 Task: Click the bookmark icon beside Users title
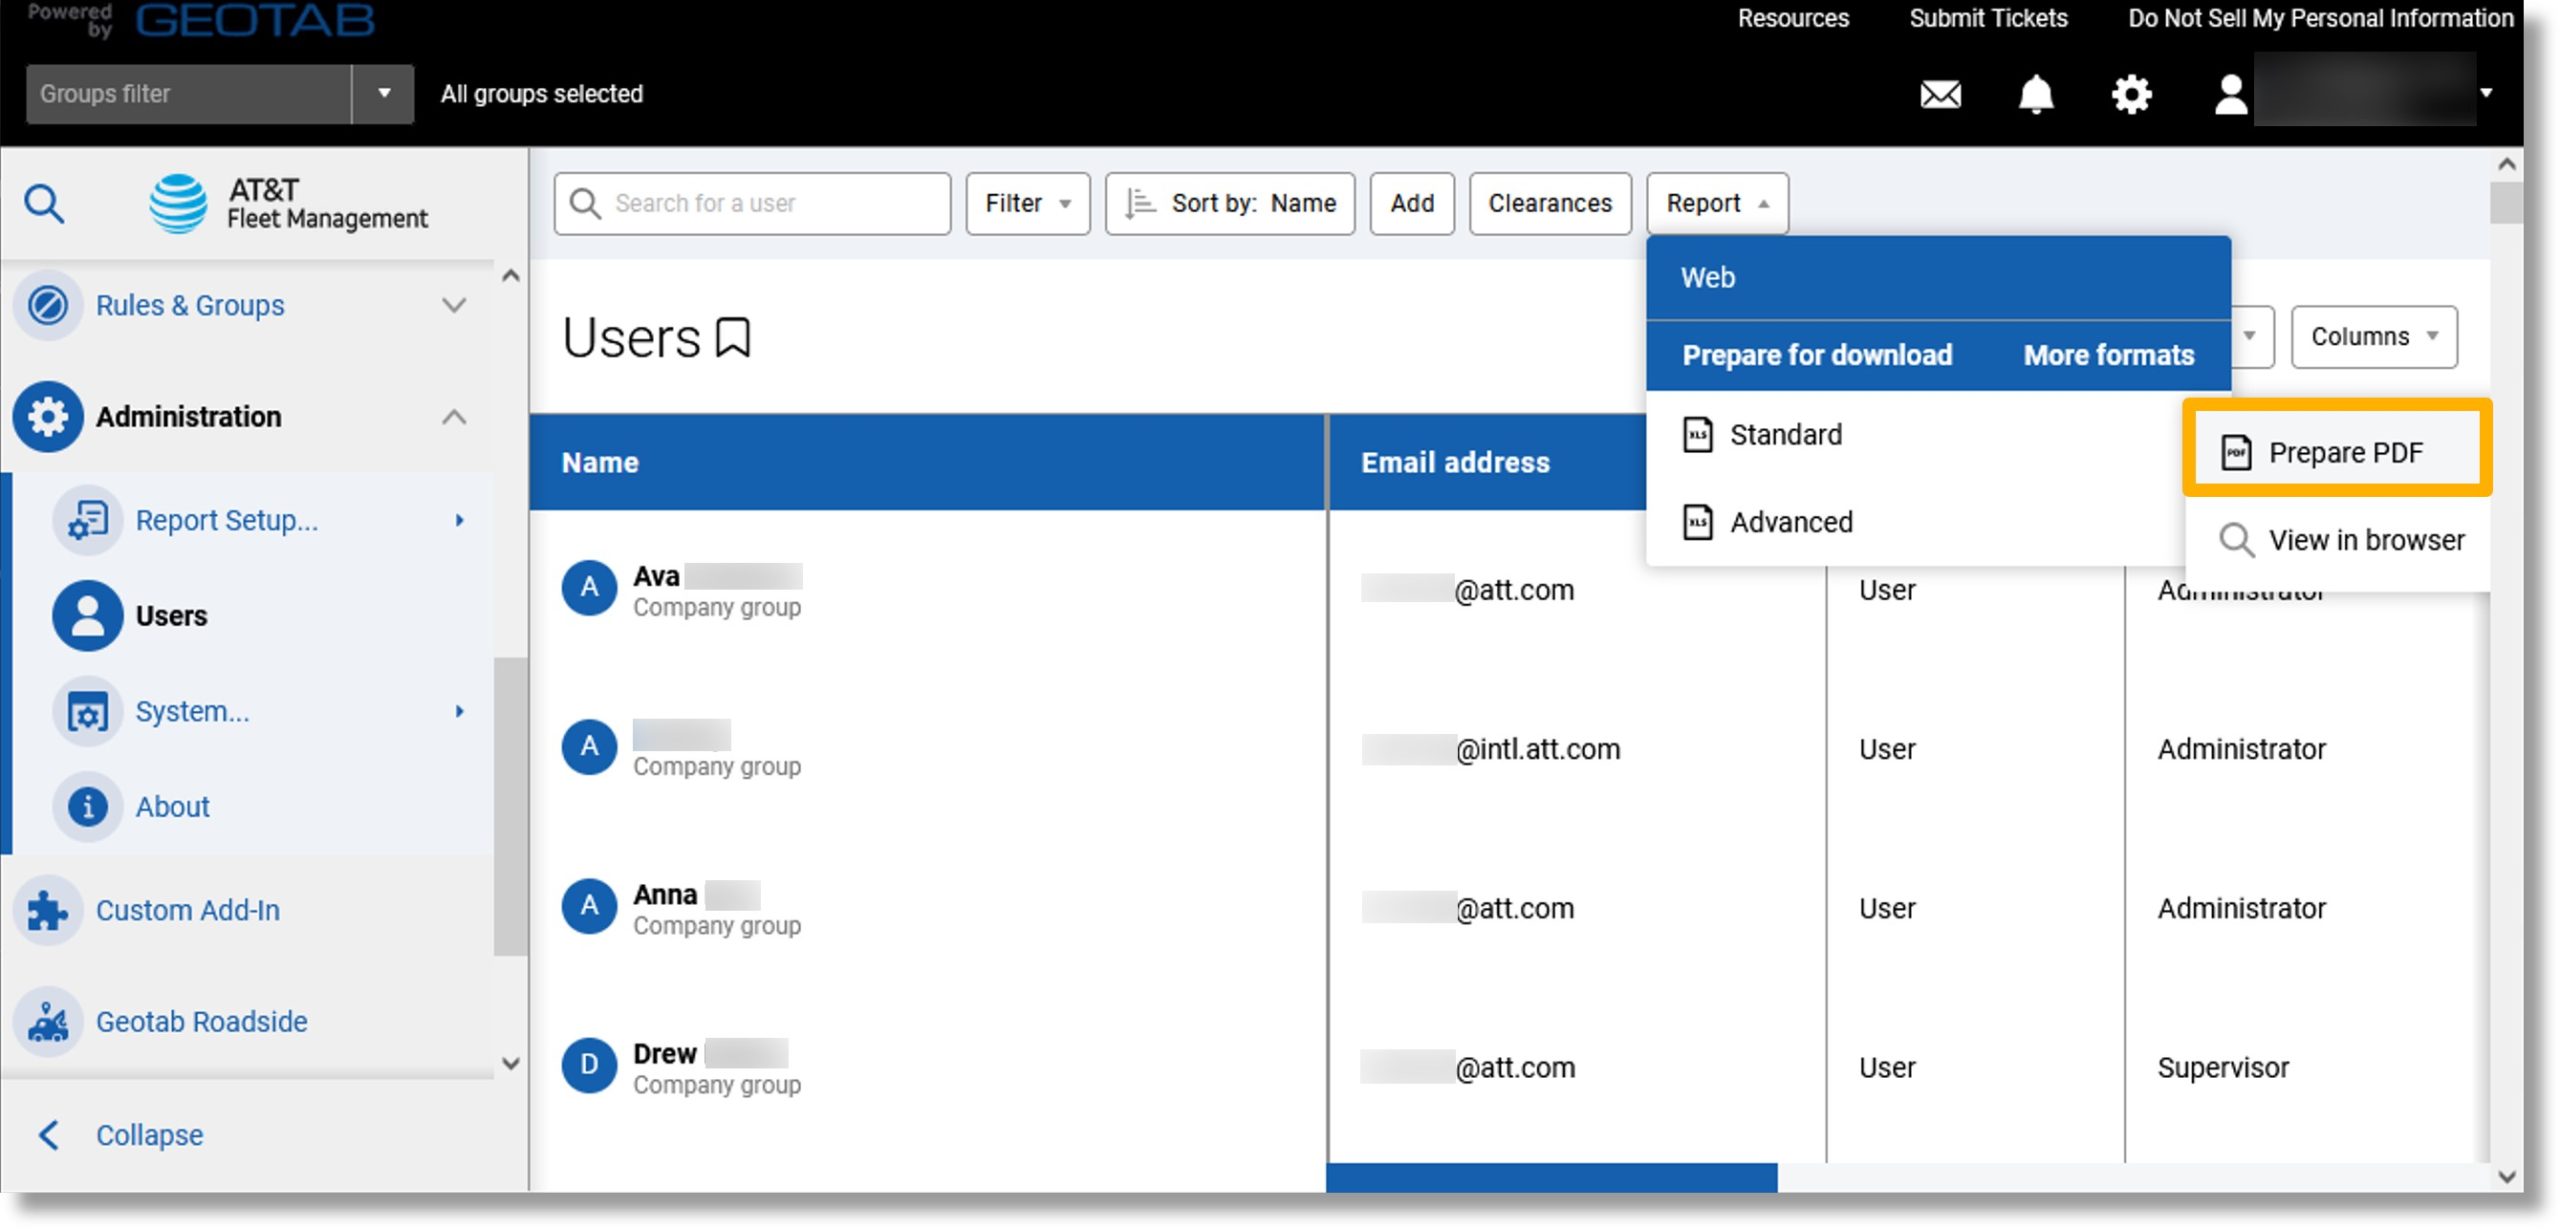tap(733, 337)
